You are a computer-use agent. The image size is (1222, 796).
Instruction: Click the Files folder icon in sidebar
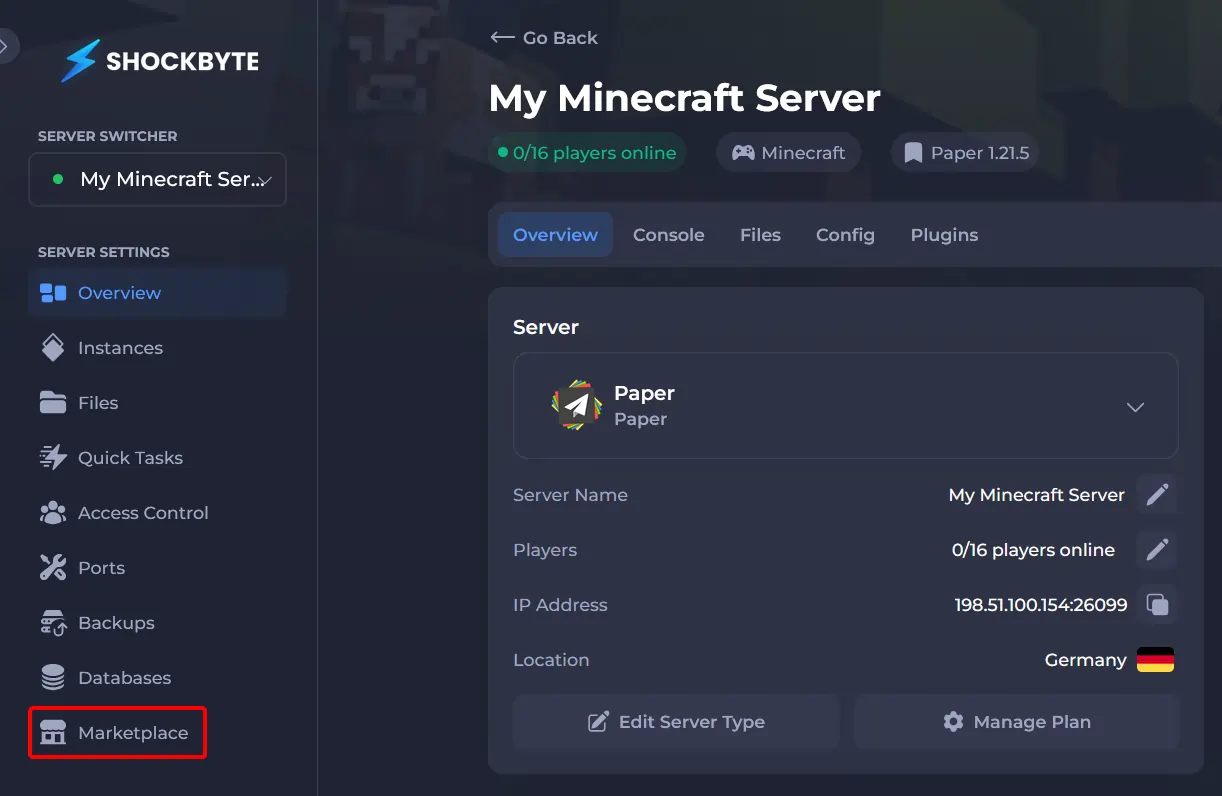coord(52,403)
